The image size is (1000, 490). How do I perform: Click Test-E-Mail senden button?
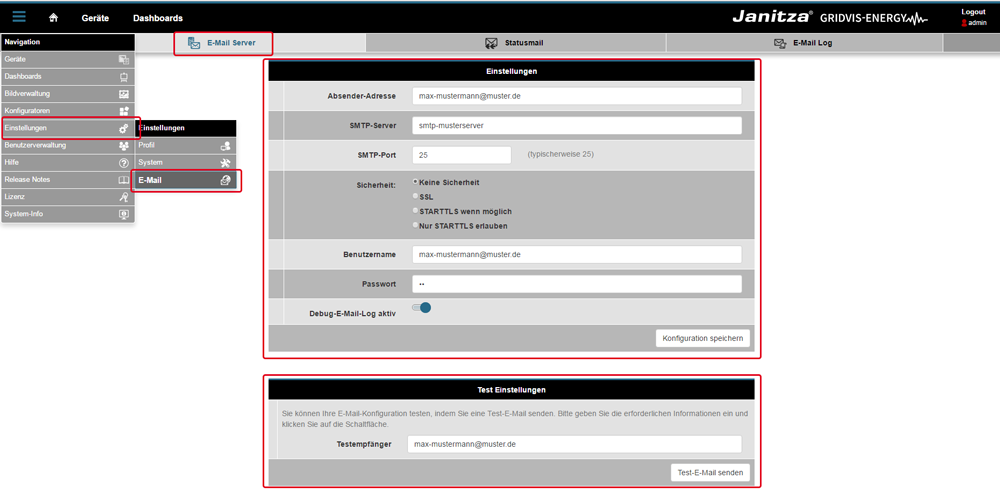[x=710, y=473]
